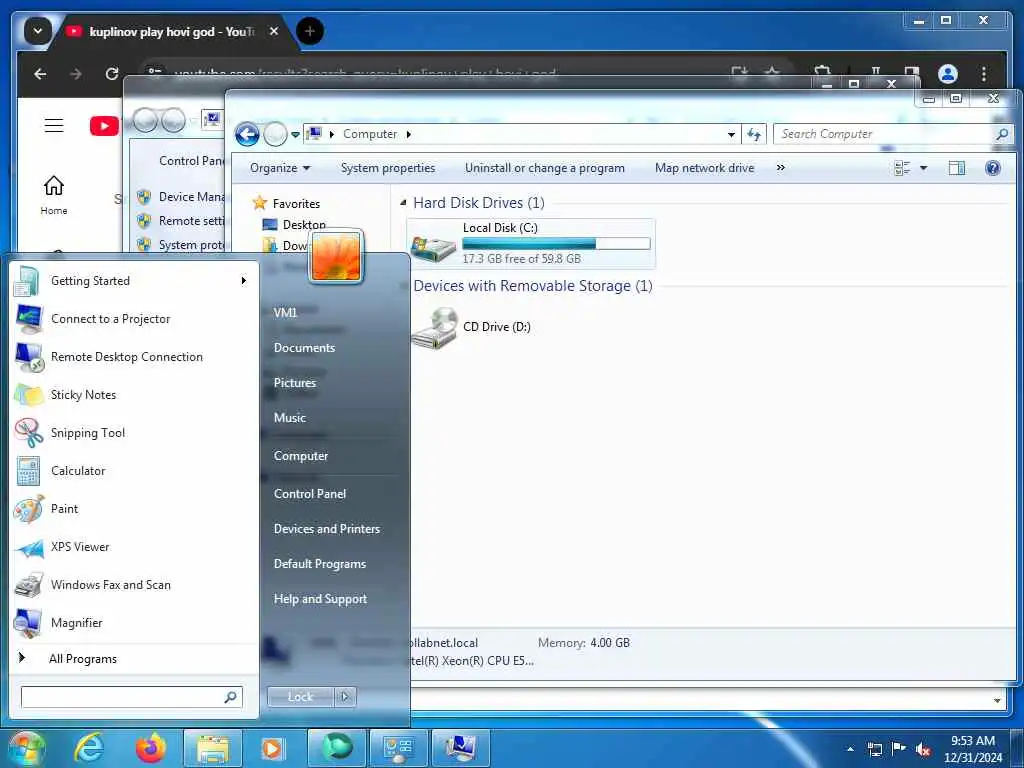Click Computer breadcrumb in address bar
This screenshot has width=1024, height=768.
click(x=370, y=134)
